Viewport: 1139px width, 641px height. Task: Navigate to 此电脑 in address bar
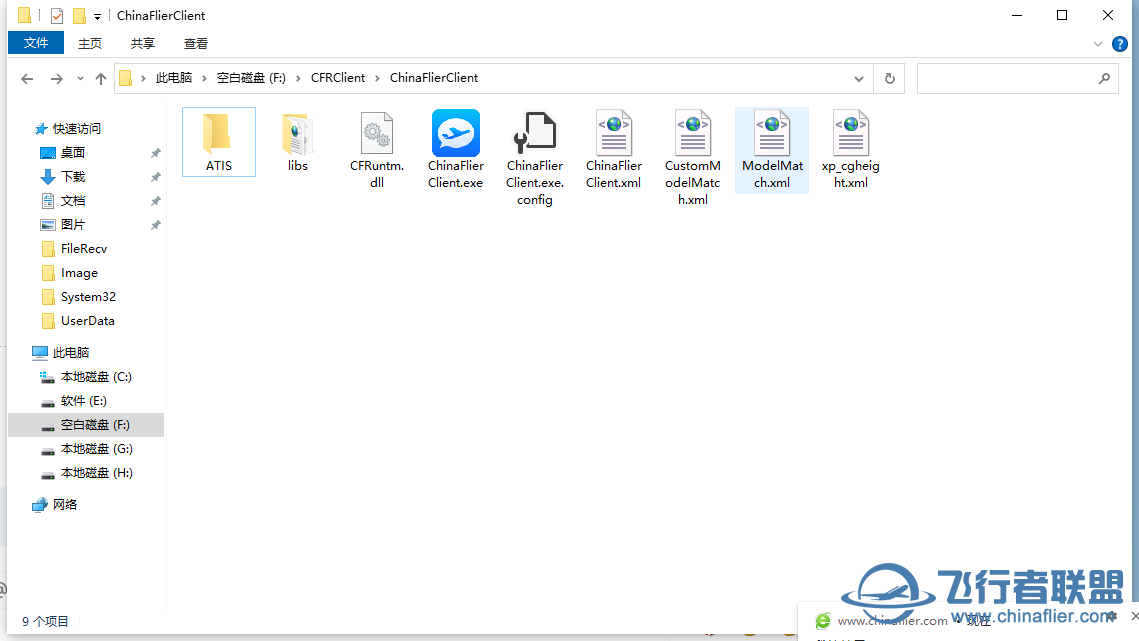pos(174,78)
